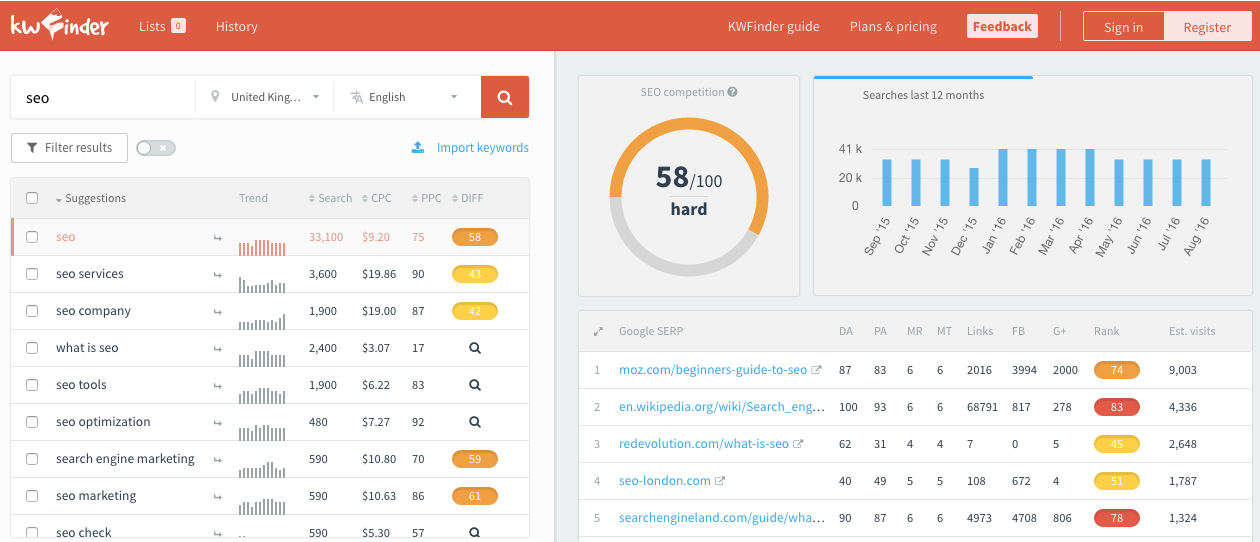Image resolution: width=1260 pixels, height=542 pixels.
Task: Click the arrow icon for the seo row
Action: tap(217, 238)
